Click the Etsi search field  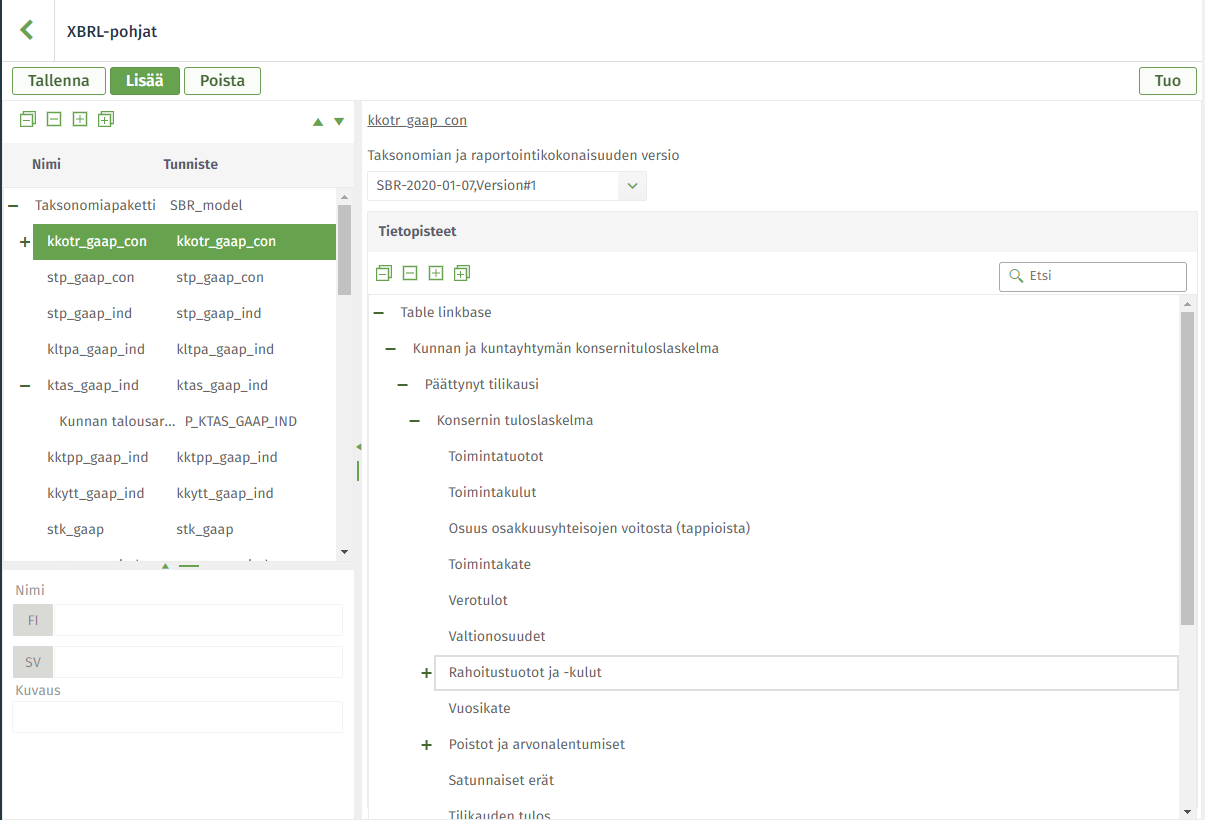tap(1093, 276)
